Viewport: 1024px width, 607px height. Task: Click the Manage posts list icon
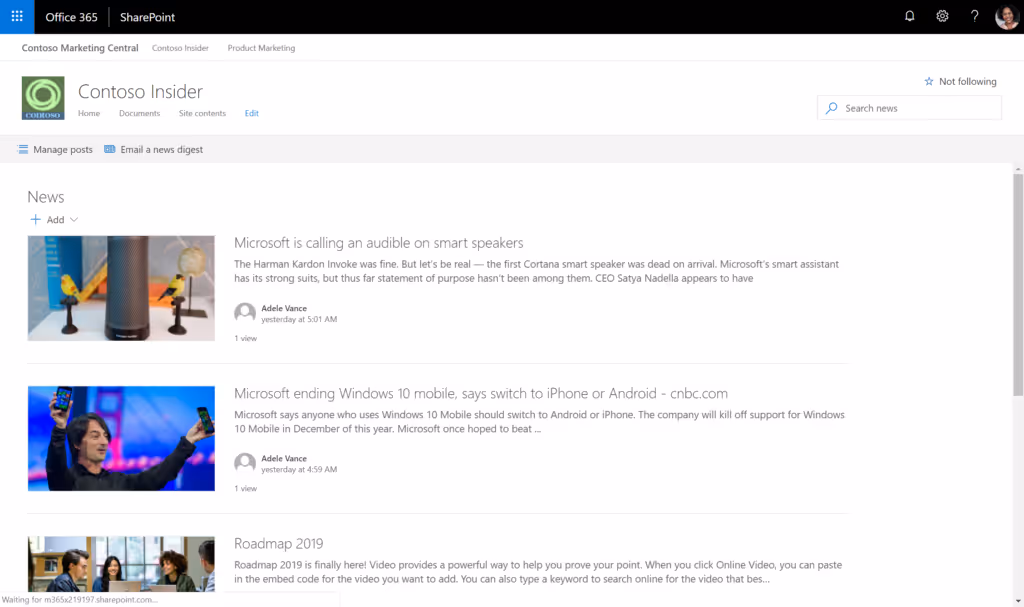(x=23, y=150)
